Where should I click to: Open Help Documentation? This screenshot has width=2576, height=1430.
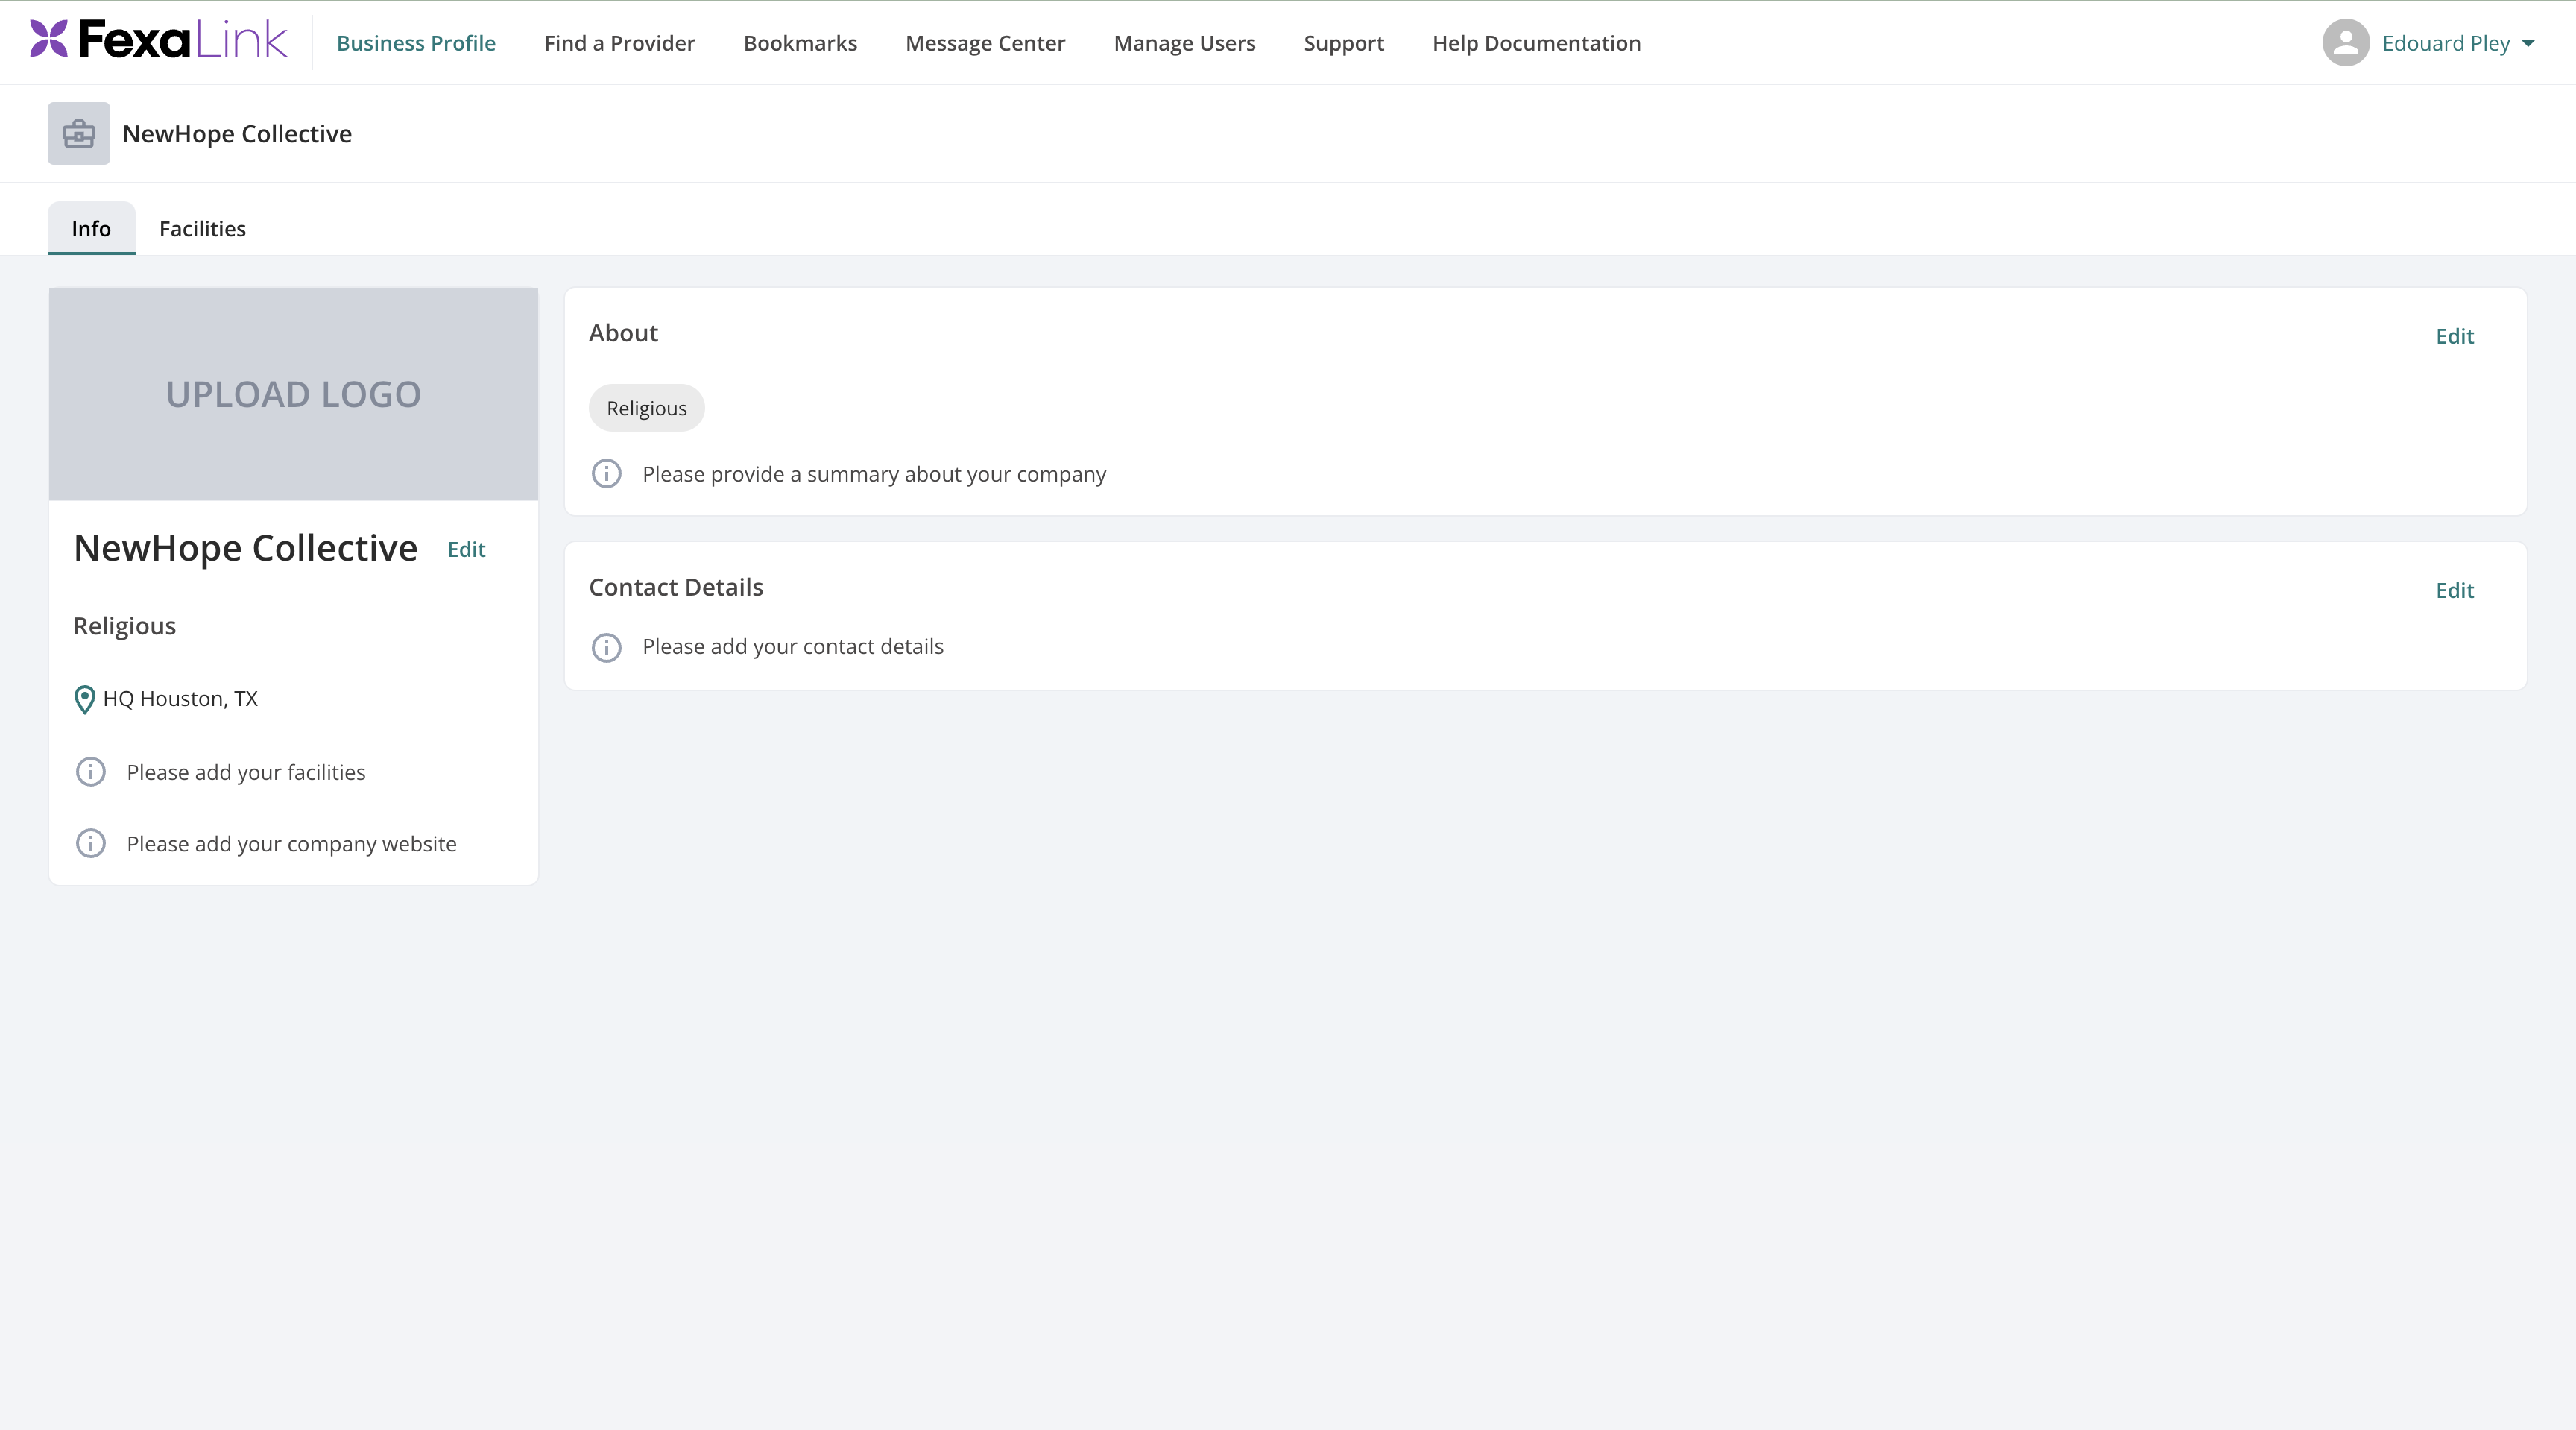tap(1536, 43)
